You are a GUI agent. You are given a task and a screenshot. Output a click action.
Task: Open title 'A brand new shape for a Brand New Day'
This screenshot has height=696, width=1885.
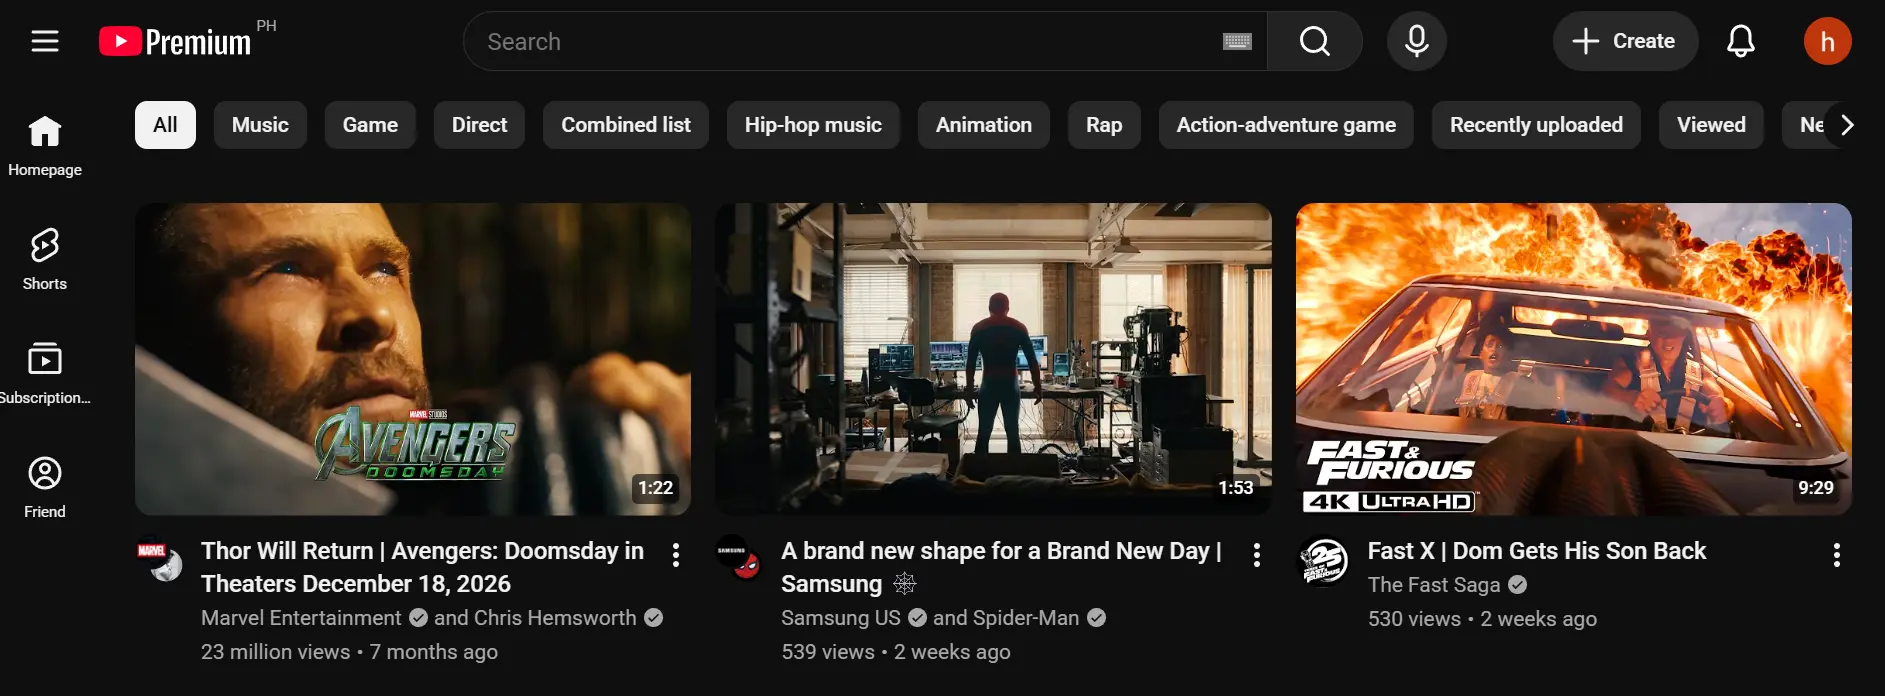1001,567
